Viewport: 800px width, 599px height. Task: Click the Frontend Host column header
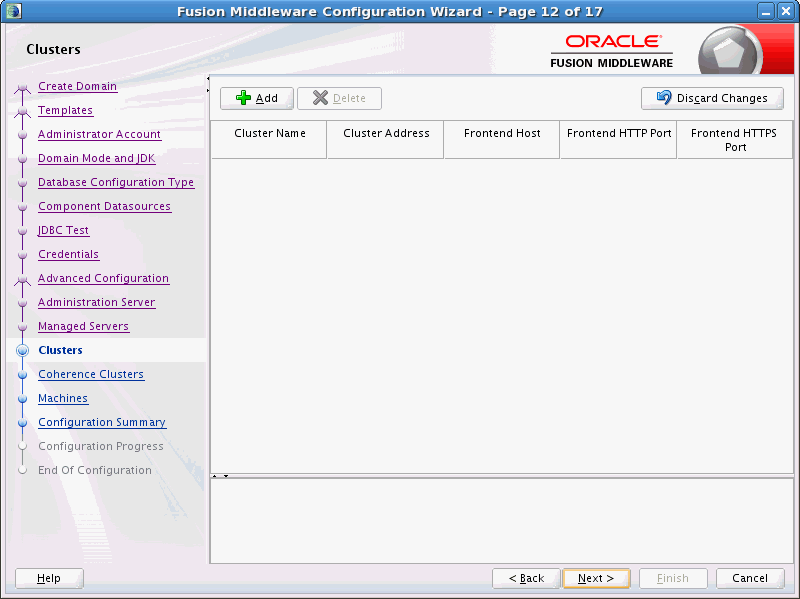tap(502, 139)
